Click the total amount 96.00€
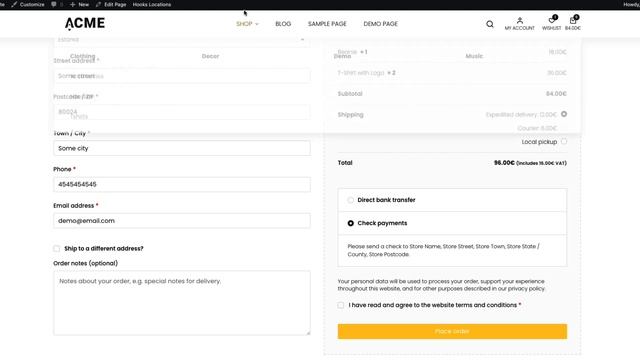The height and width of the screenshot is (360, 640). coord(504,162)
